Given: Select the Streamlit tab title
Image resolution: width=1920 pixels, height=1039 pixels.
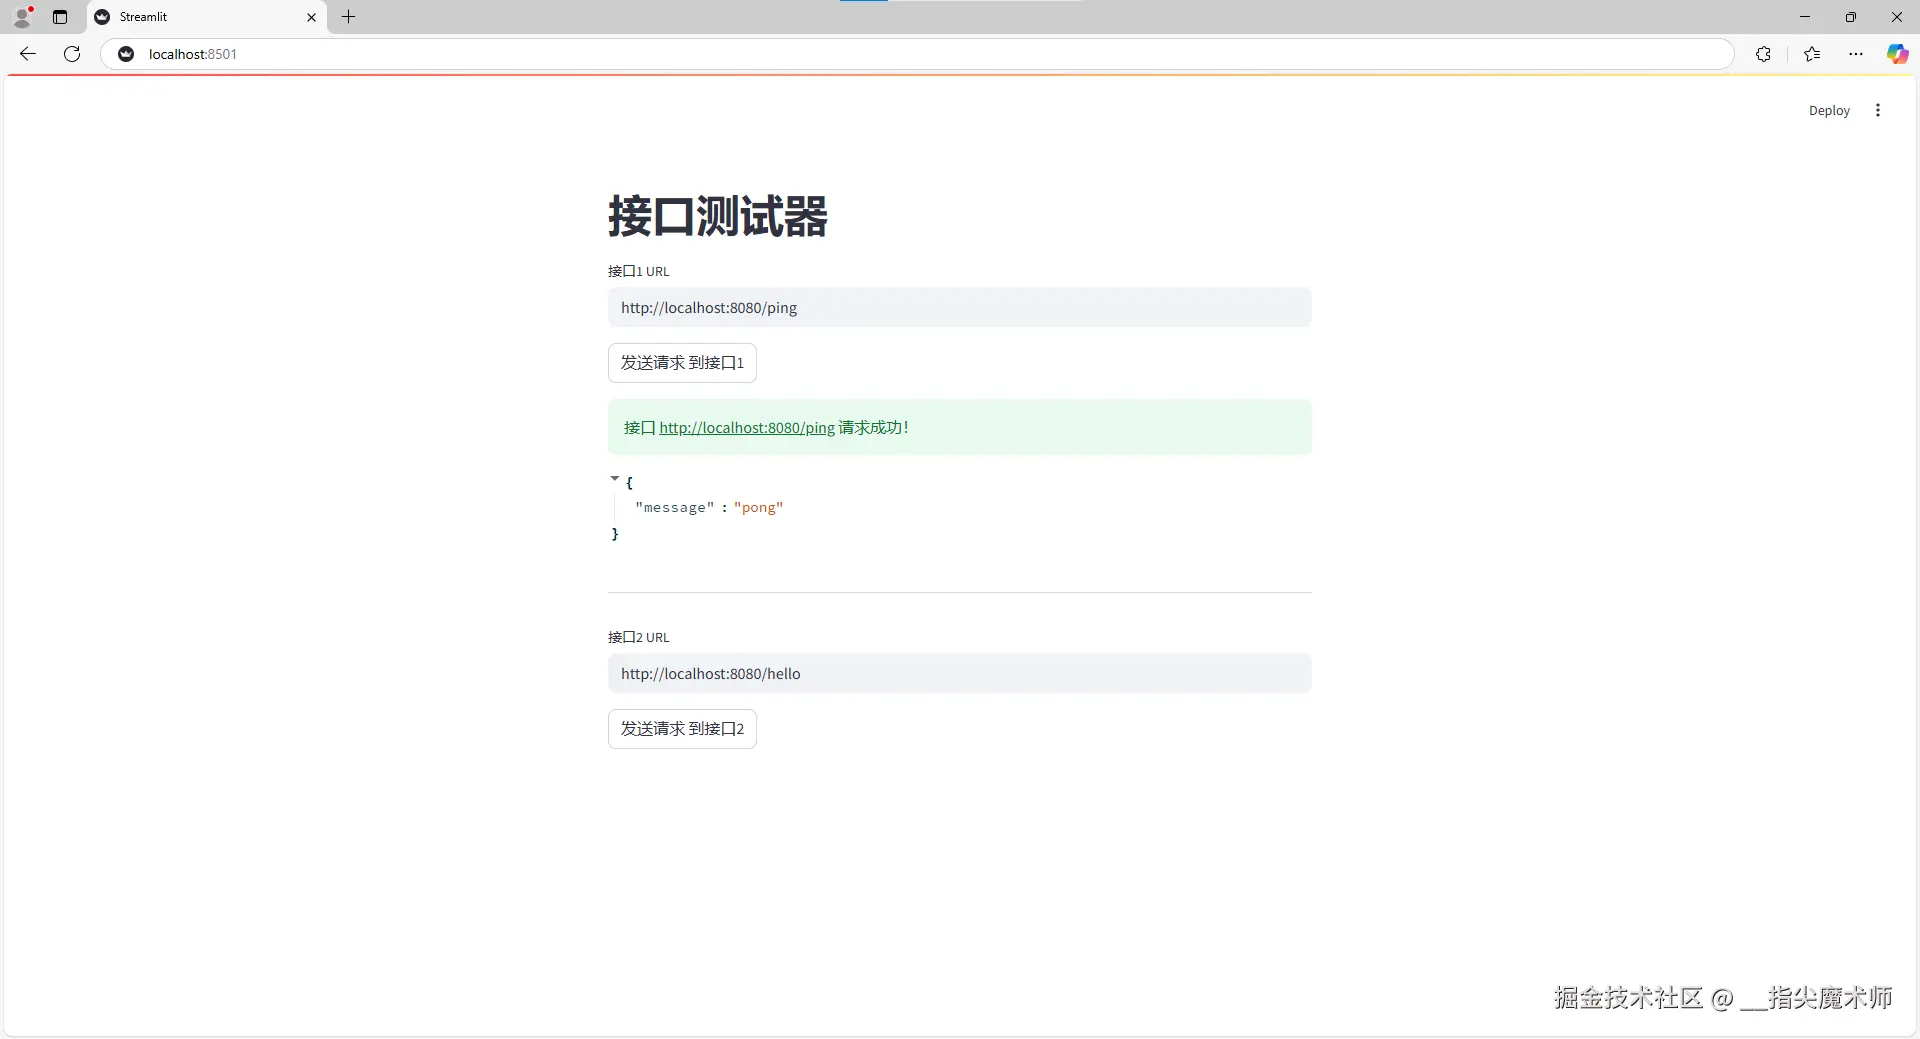Looking at the screenshot, I should (x=143, y=17).
